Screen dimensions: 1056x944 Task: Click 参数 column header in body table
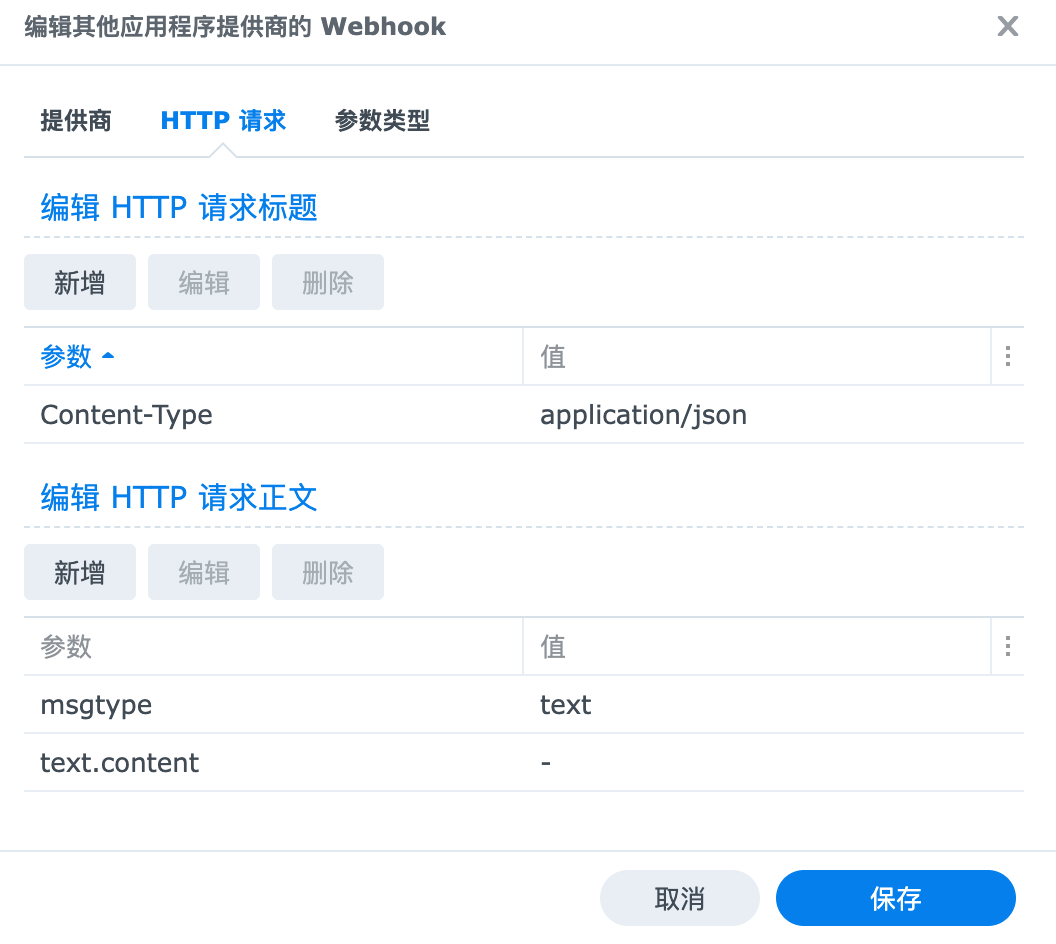[x=273, y=646]
